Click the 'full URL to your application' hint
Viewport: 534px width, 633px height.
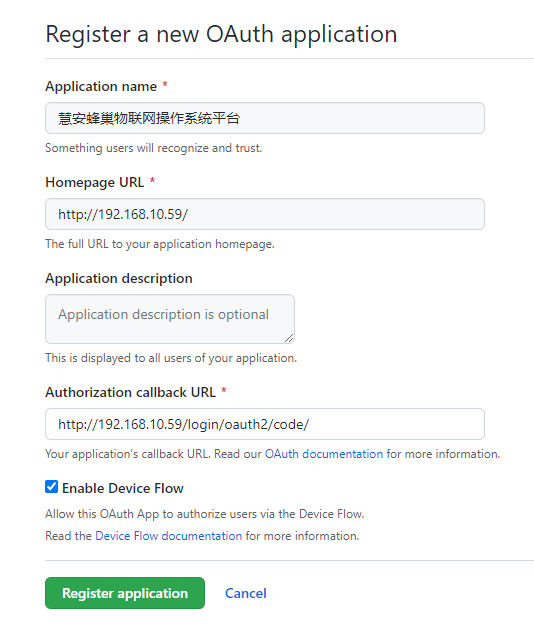pos(160,244)
